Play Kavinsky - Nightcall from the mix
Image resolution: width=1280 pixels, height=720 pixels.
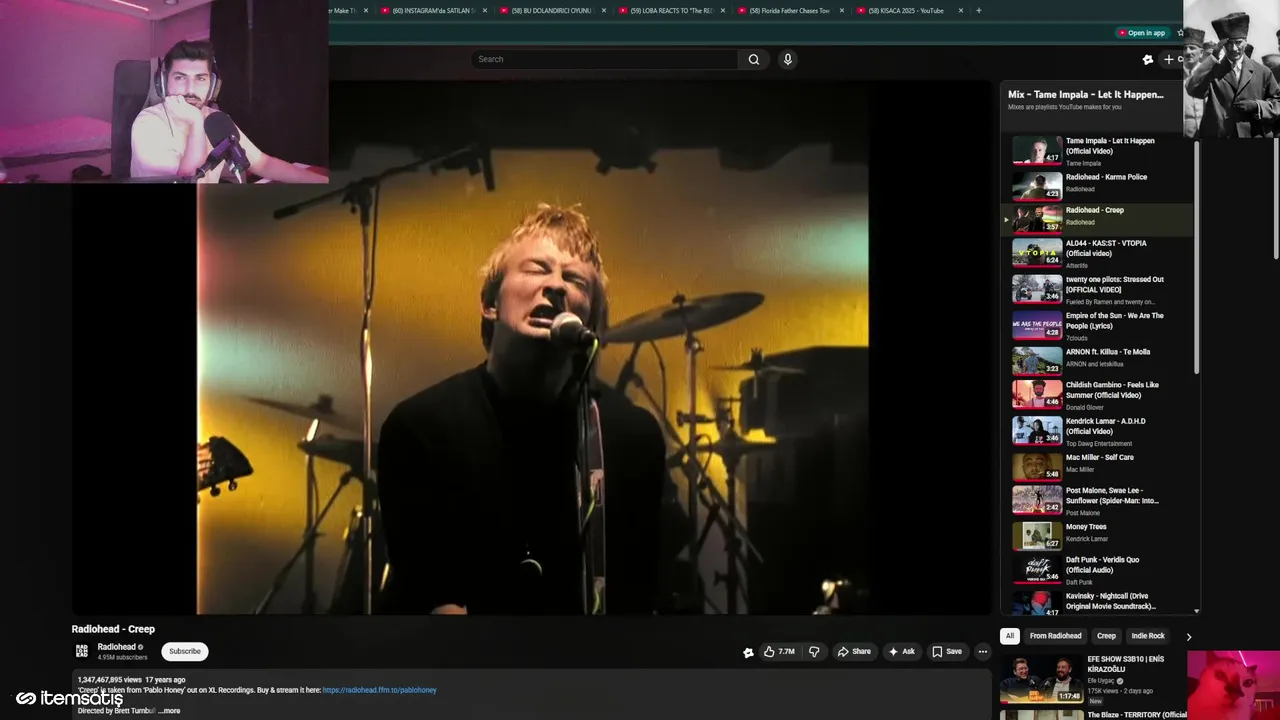pyautogui.click(x=1098, y=603)
